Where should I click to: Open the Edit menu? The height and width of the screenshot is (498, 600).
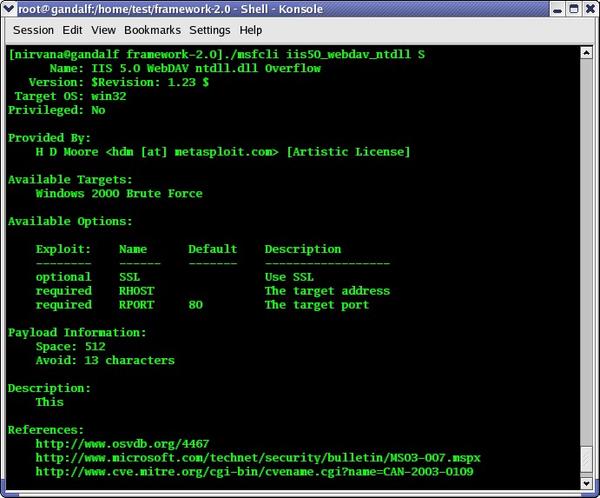pos(73,30)
